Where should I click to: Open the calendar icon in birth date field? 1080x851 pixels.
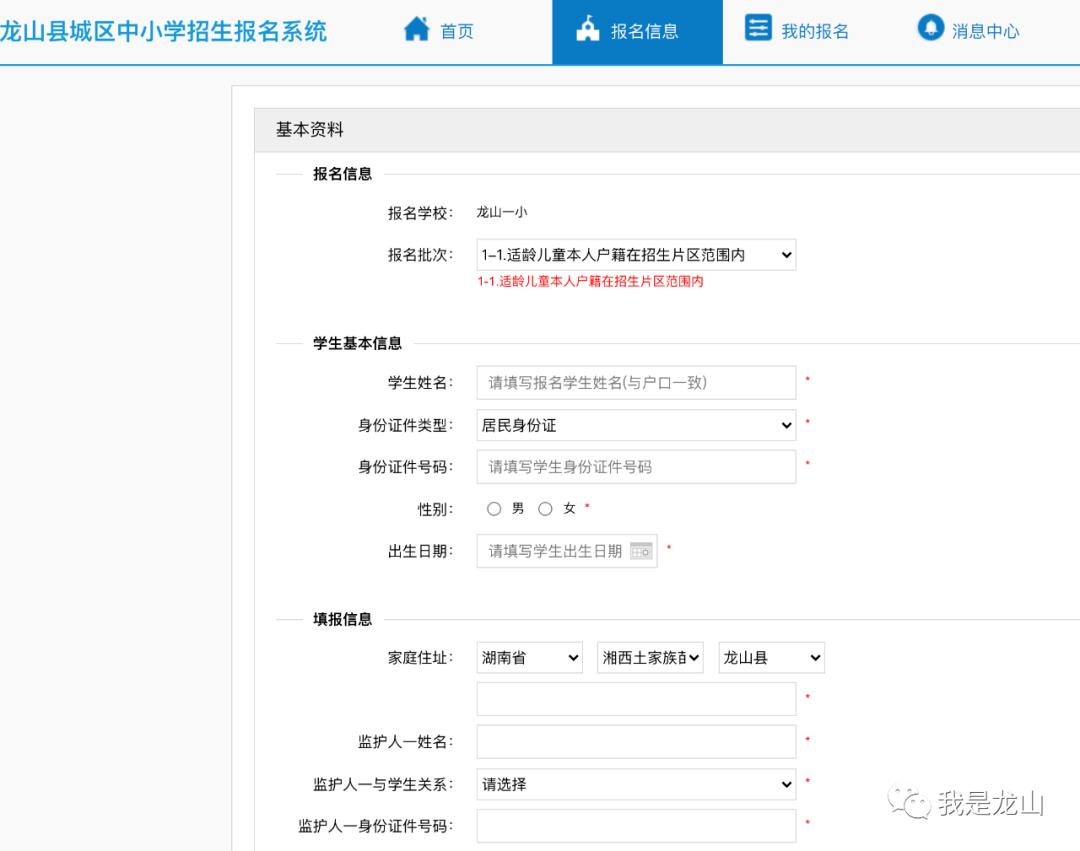point(641,551)
